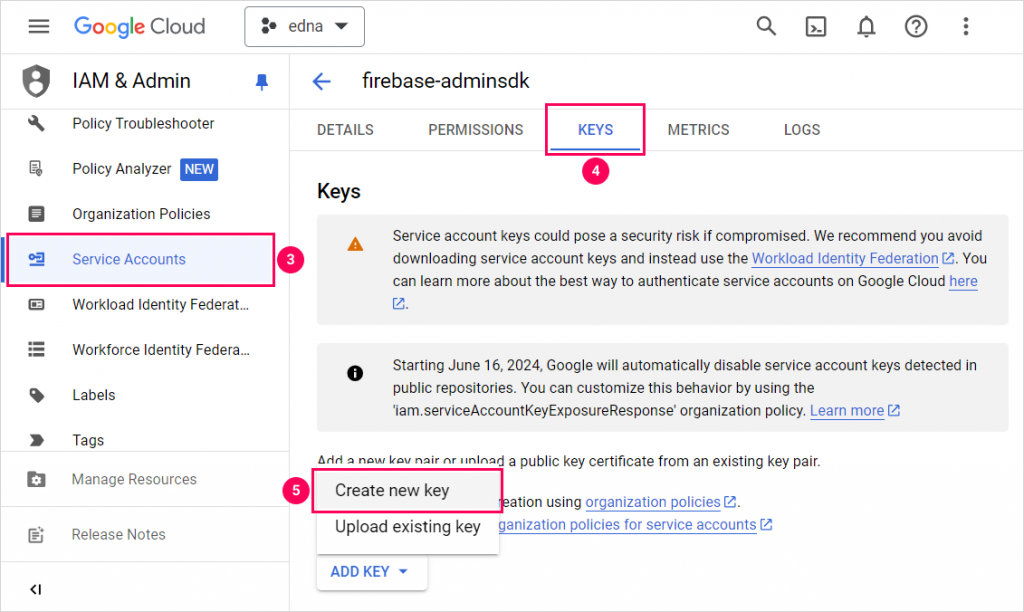Image resolution: width=1024 pixels, height=612 pixels.
Task: Click the Manage Resources folder gear icon
Action: click(x=36, y=479)
